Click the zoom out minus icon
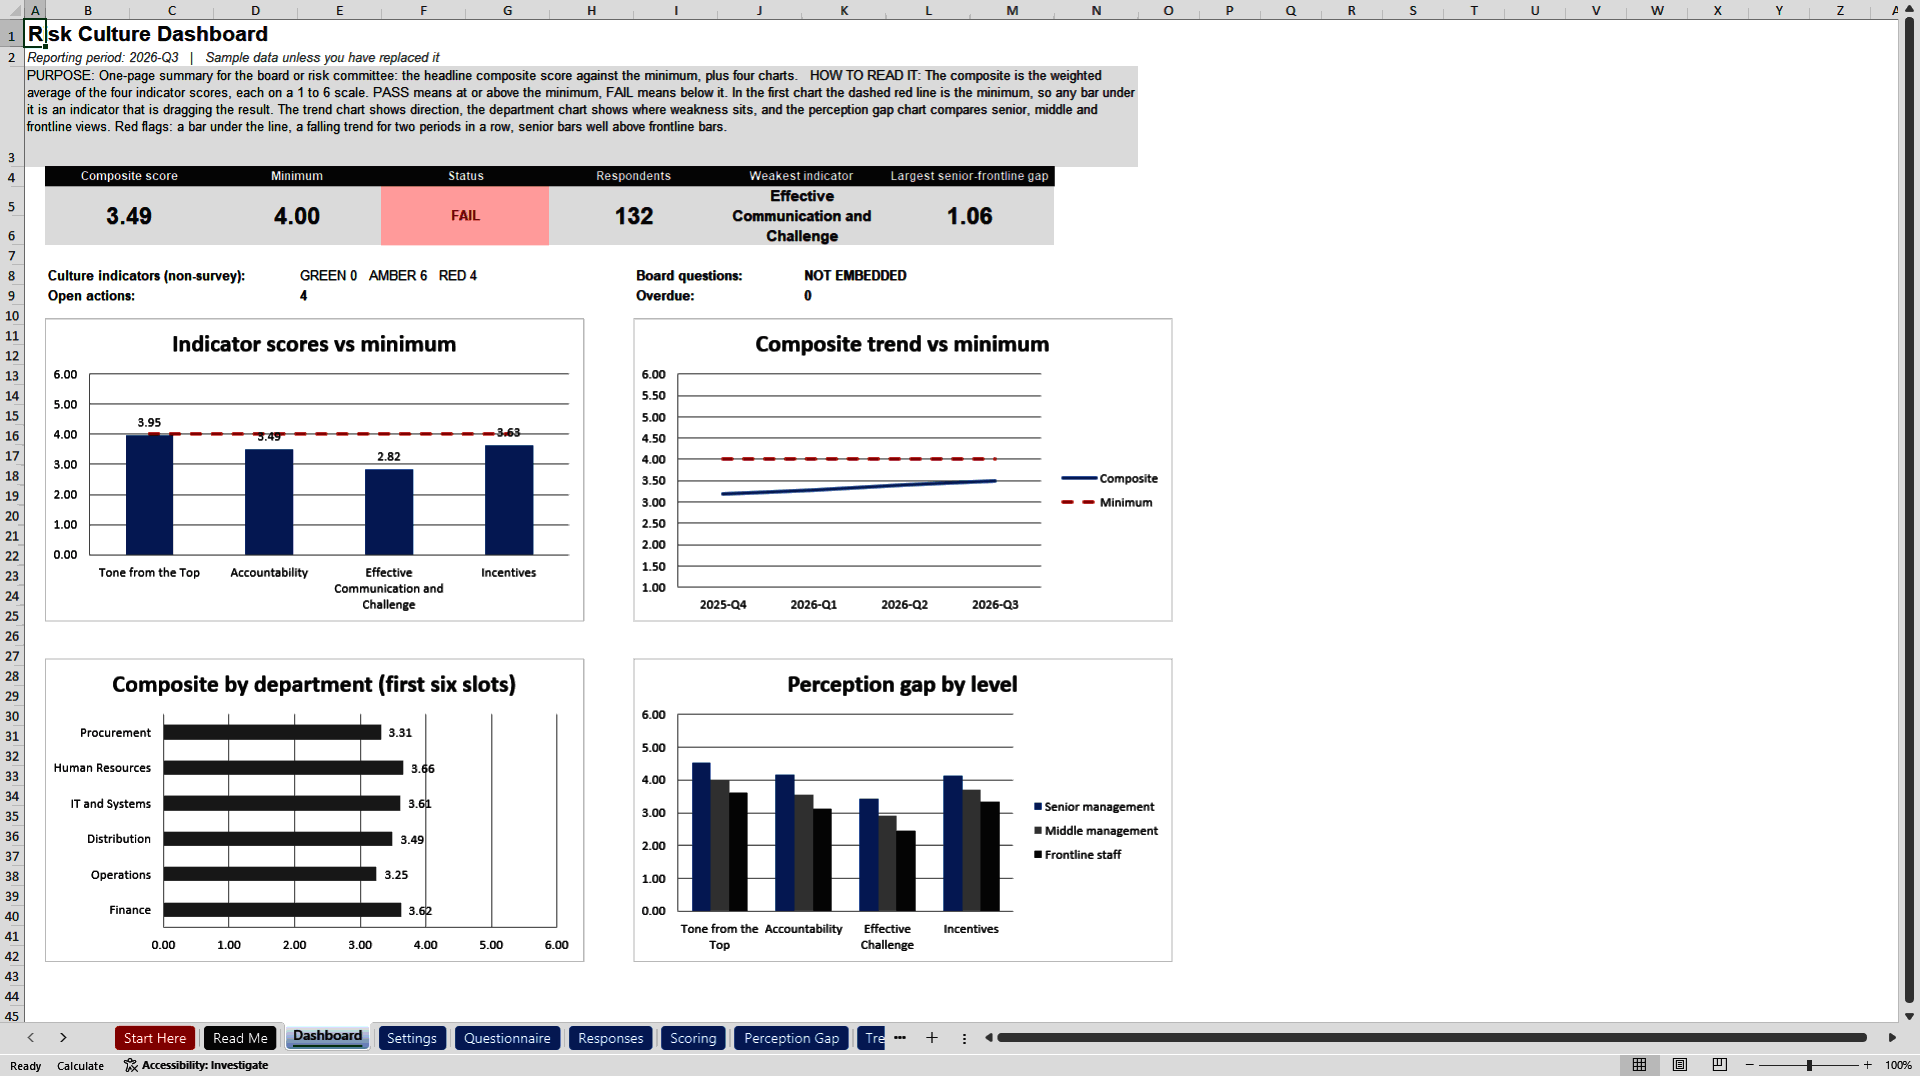1920x1076 pixels. coord(1750,1065)
